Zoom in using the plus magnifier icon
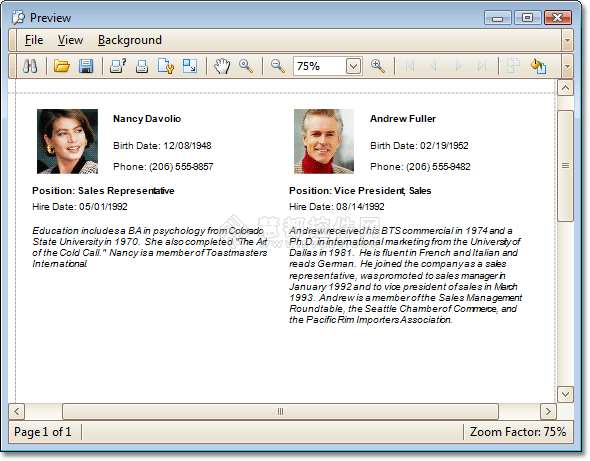The image size is (590, 461). 377,66
